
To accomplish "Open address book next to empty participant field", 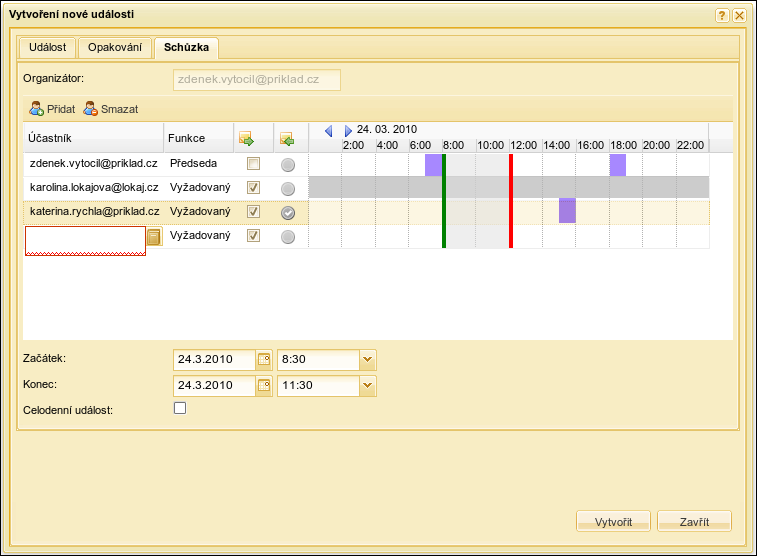I will click(x=154, y=237).
